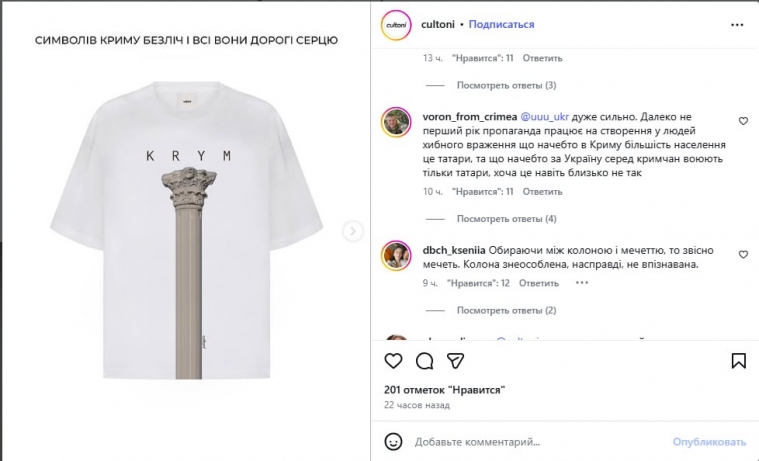Like the post with the heart icon
Screen dimensions: 759x461
click(394, 361)
